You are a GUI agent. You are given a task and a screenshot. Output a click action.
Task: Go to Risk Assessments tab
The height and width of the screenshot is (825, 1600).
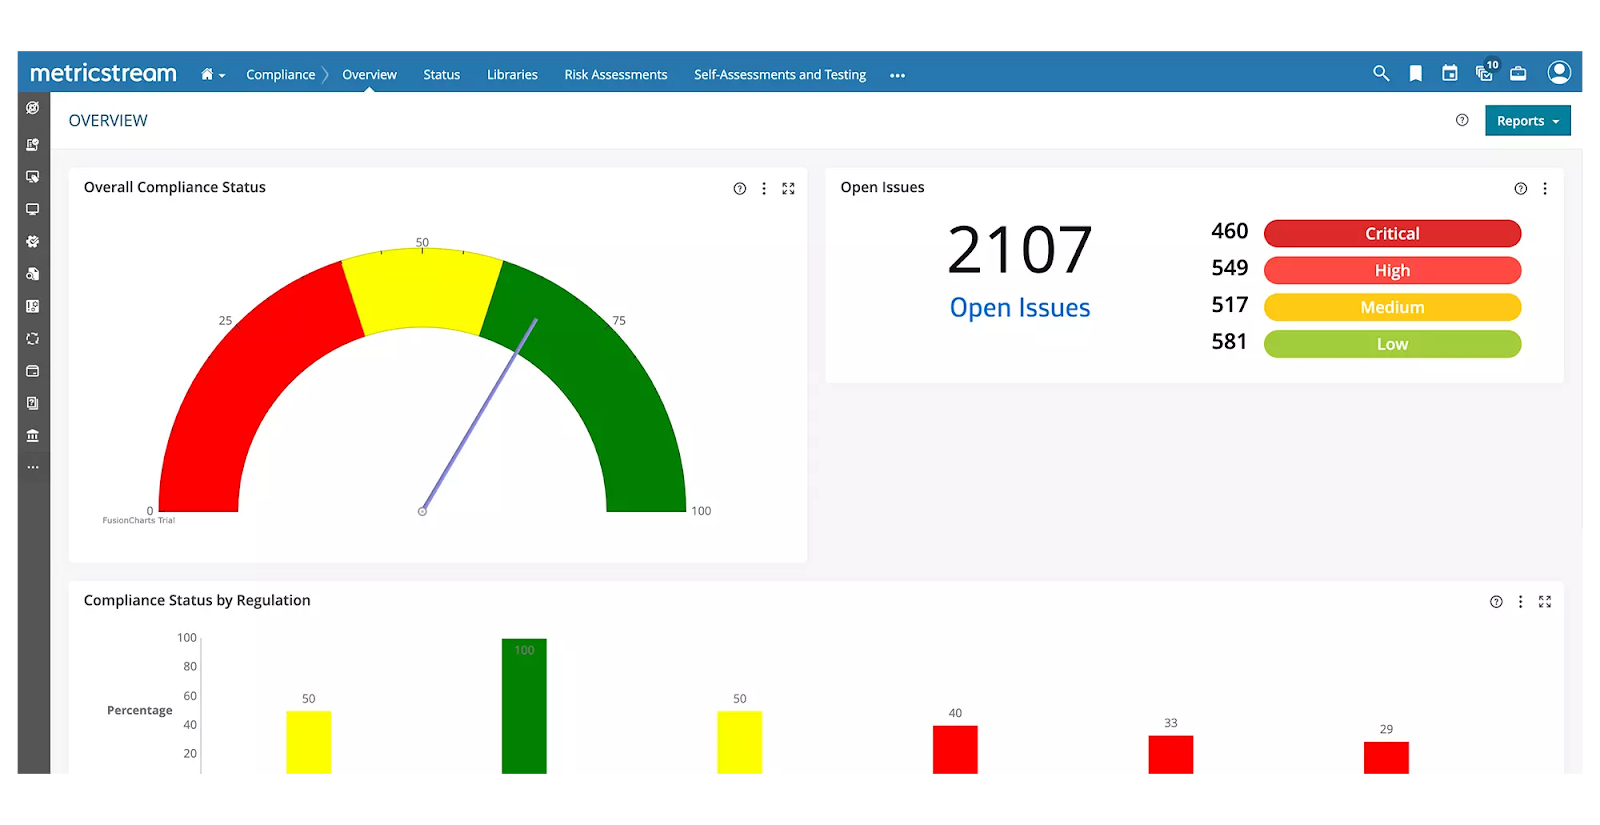click(x=615, y=75)
